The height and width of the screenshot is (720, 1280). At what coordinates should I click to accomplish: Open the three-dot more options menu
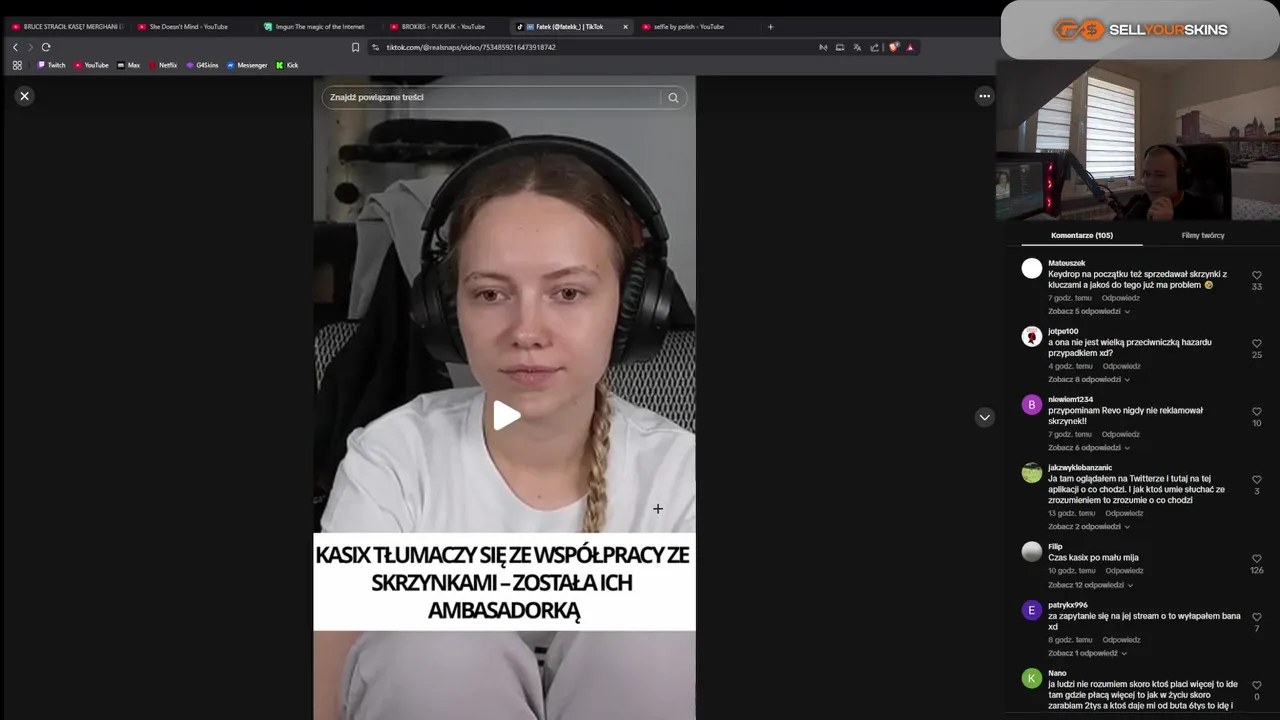[985, 96]
